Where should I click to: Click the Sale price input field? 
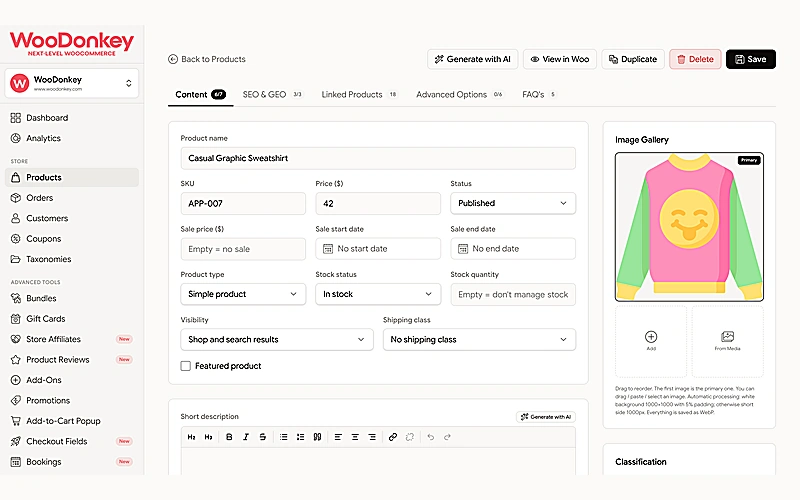click(243, 249)
